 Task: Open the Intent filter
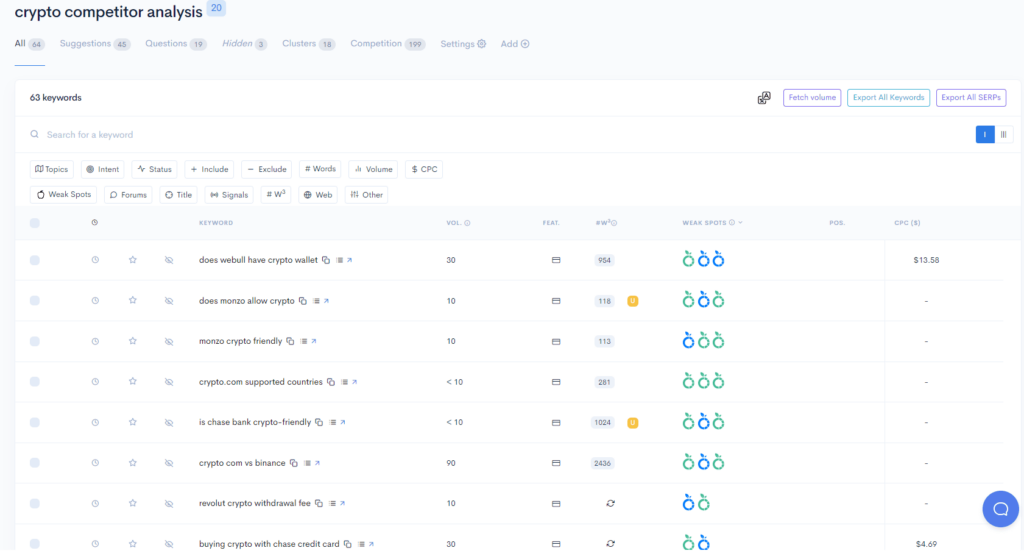[x=103, y=169]
